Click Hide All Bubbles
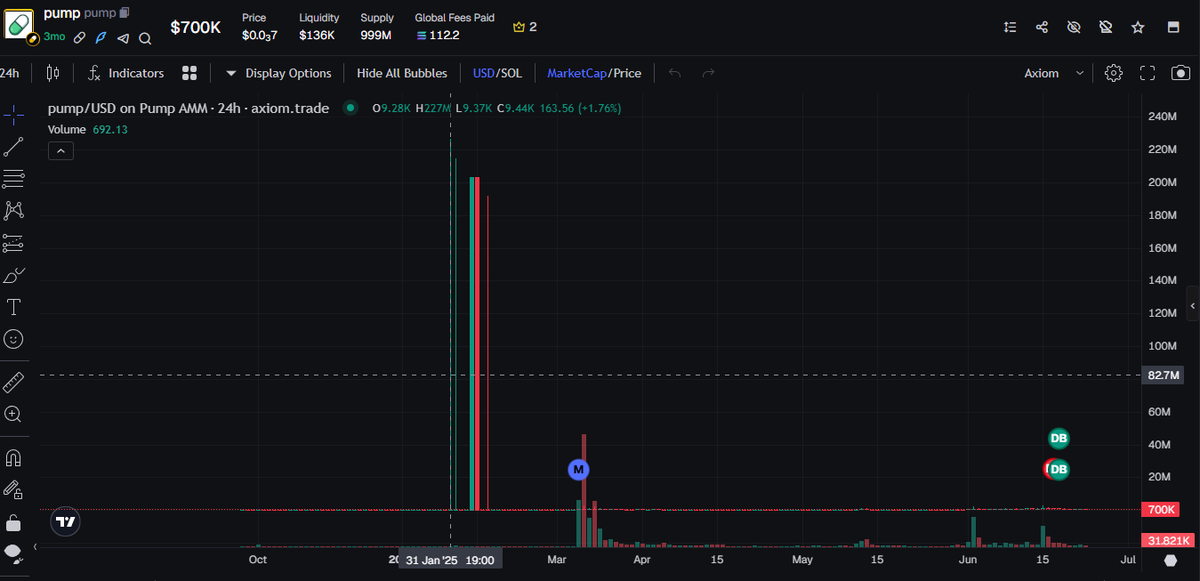This screenshot has width=1200, height=581. tap(402, 73)
